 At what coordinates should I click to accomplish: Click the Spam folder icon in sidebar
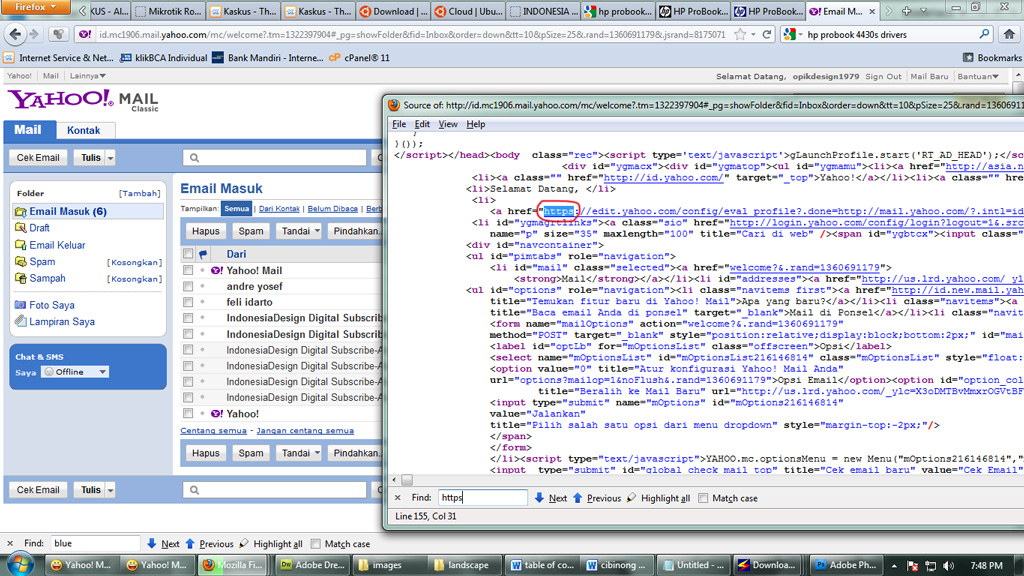tap(21, 262)
